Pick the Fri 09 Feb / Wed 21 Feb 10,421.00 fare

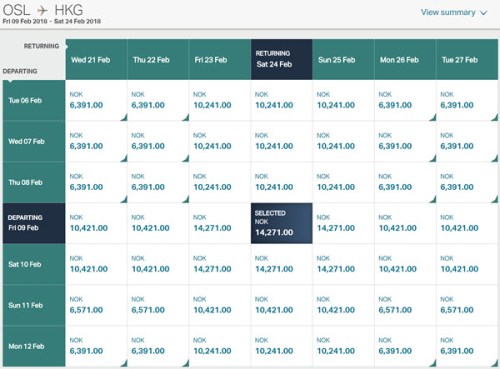[96, 223]
